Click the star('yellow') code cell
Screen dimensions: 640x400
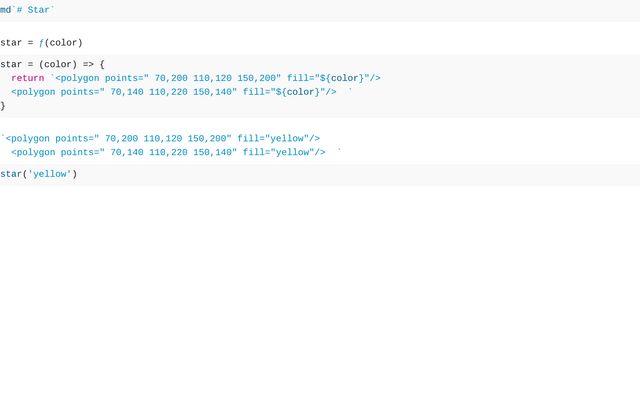38,174
